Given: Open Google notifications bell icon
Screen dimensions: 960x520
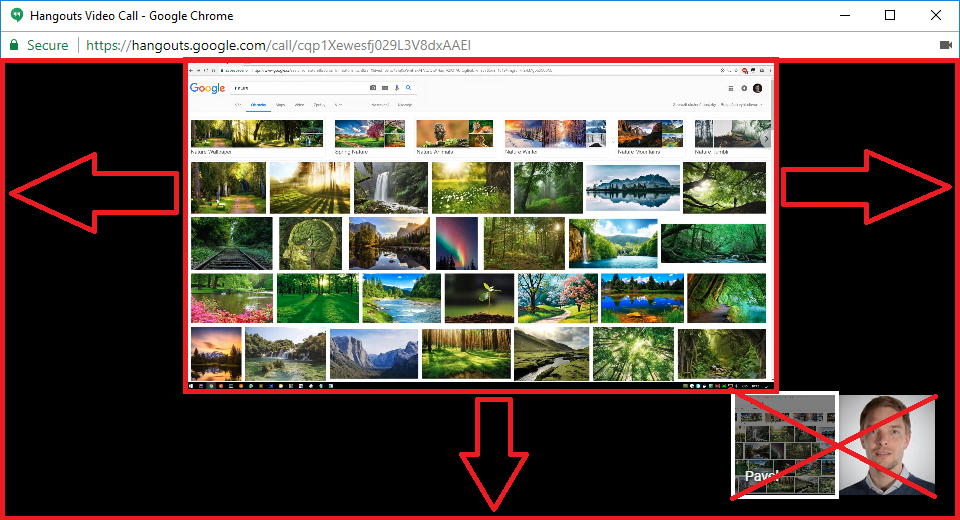Looking at the screenshot, I should click(744, 88).
